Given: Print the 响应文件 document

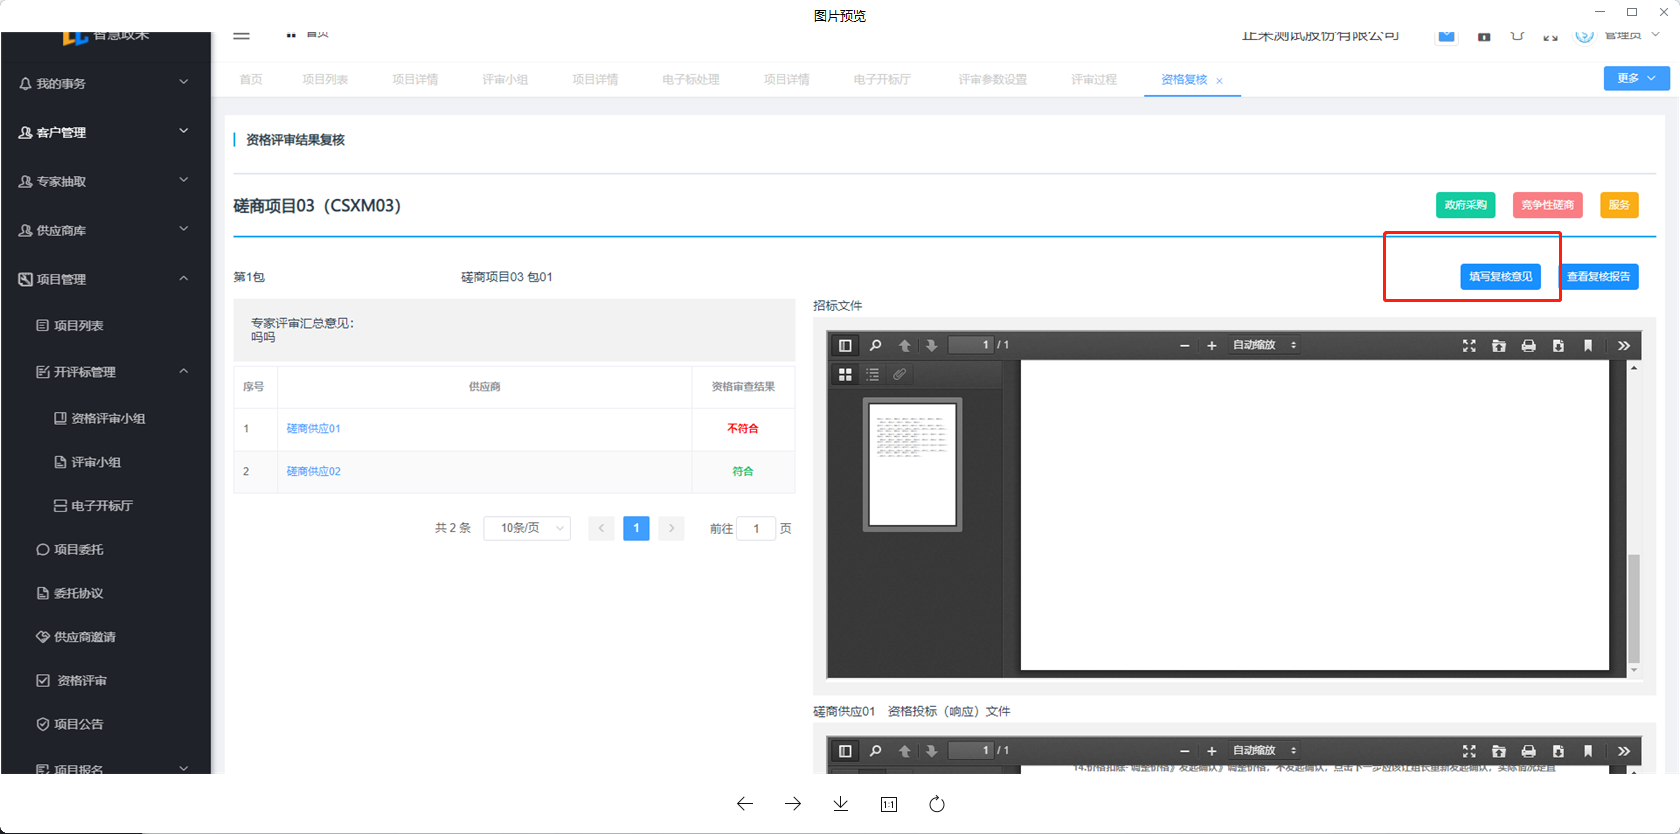Looking at the screenshot, I should click(x=1529, y=751).
